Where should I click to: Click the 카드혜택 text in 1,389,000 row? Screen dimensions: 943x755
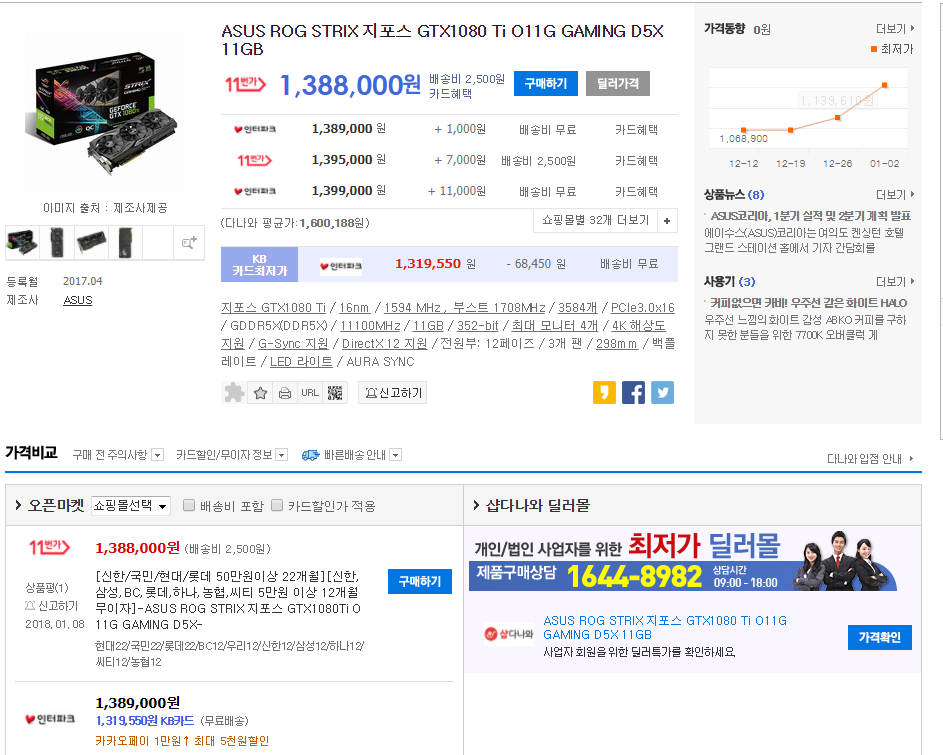point(636,130)
